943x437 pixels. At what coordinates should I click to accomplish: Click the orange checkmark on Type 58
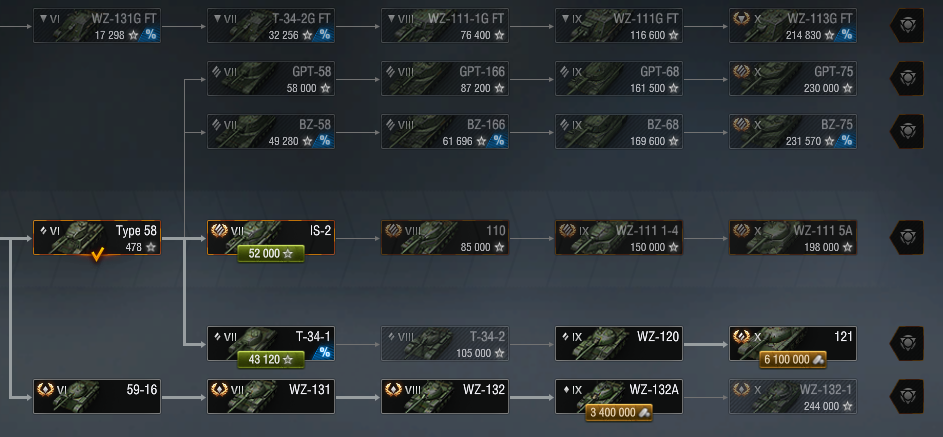click(97, 255)
